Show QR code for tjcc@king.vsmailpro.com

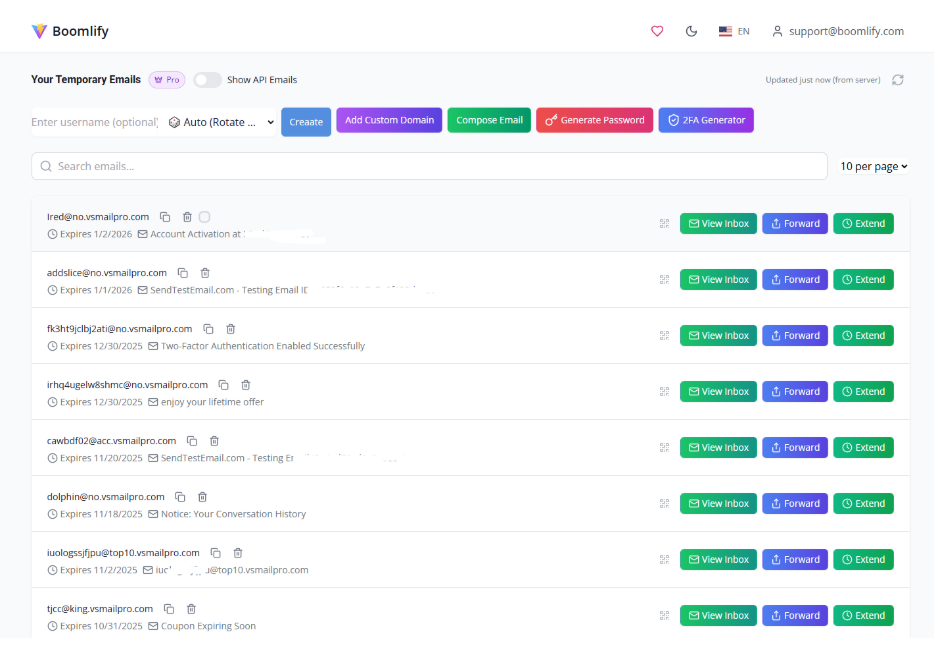coord(664,616)
